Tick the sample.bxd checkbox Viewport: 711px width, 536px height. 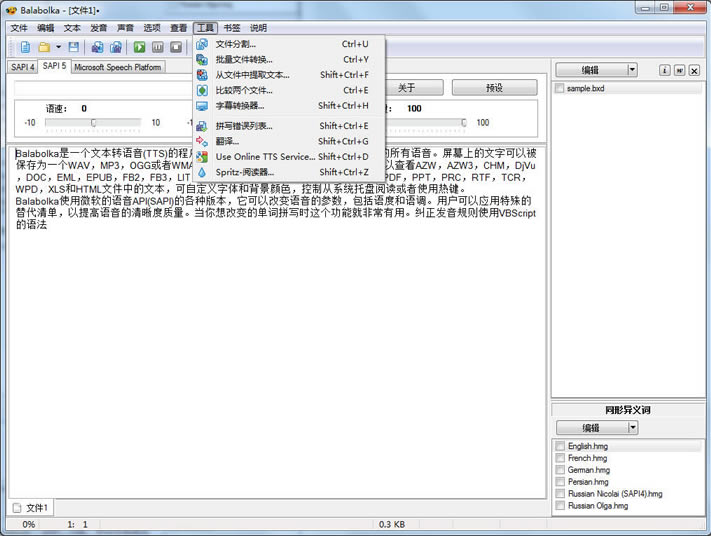pos(560,89)
